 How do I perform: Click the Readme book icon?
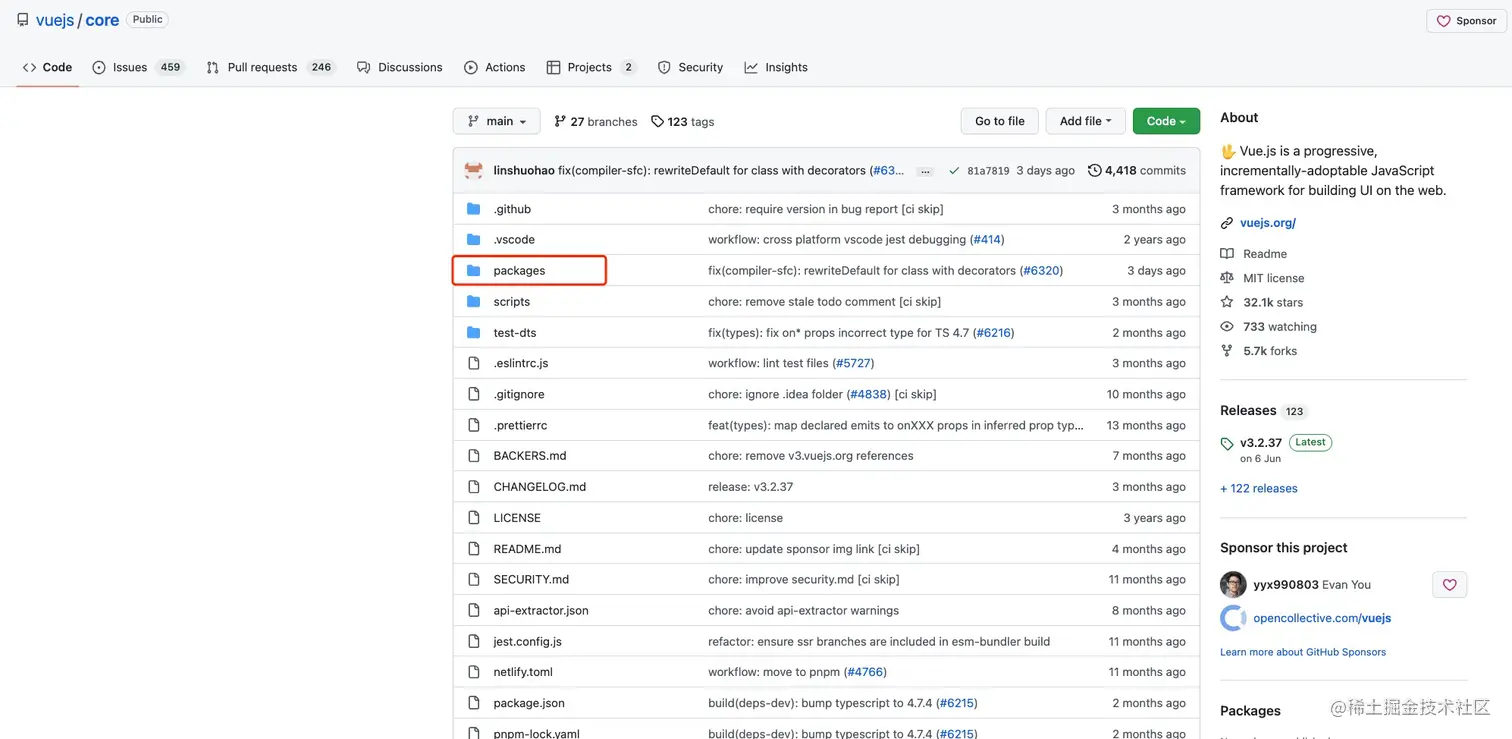click(x=1227, y=254)
